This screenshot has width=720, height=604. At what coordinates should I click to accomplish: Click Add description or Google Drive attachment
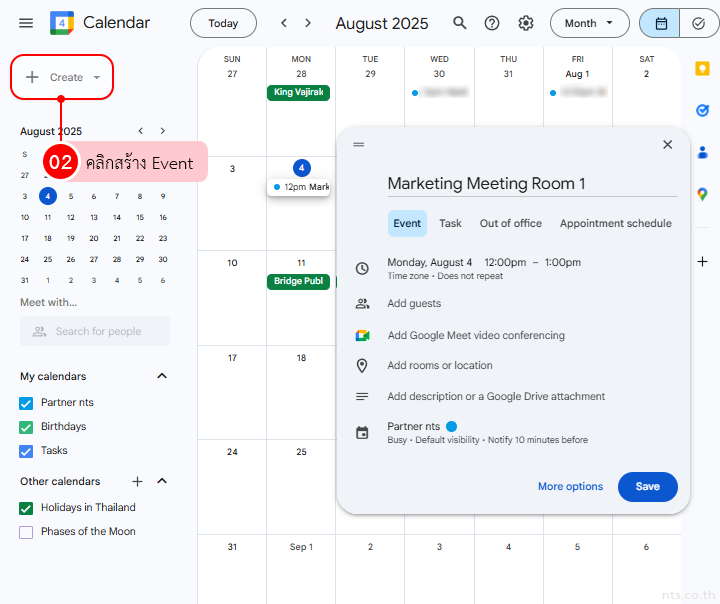tap(496, 396)
